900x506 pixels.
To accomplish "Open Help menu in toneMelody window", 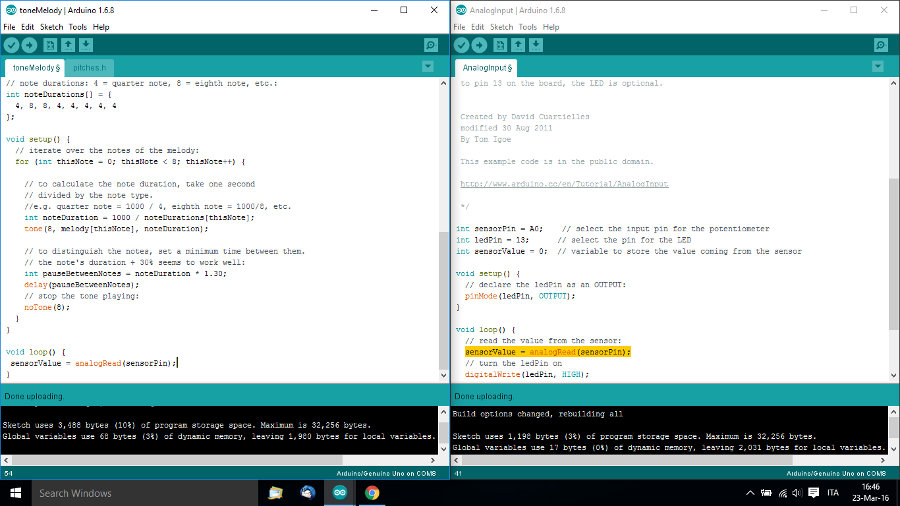I will [101, 27].
